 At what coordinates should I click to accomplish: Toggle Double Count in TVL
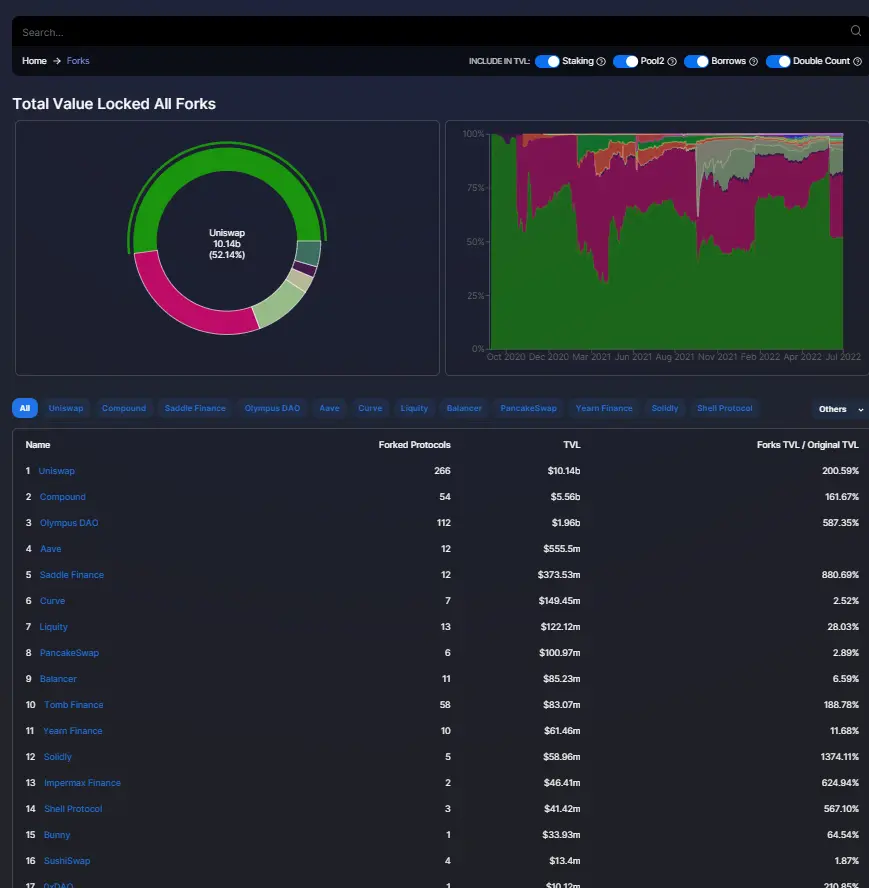(778, 61)
